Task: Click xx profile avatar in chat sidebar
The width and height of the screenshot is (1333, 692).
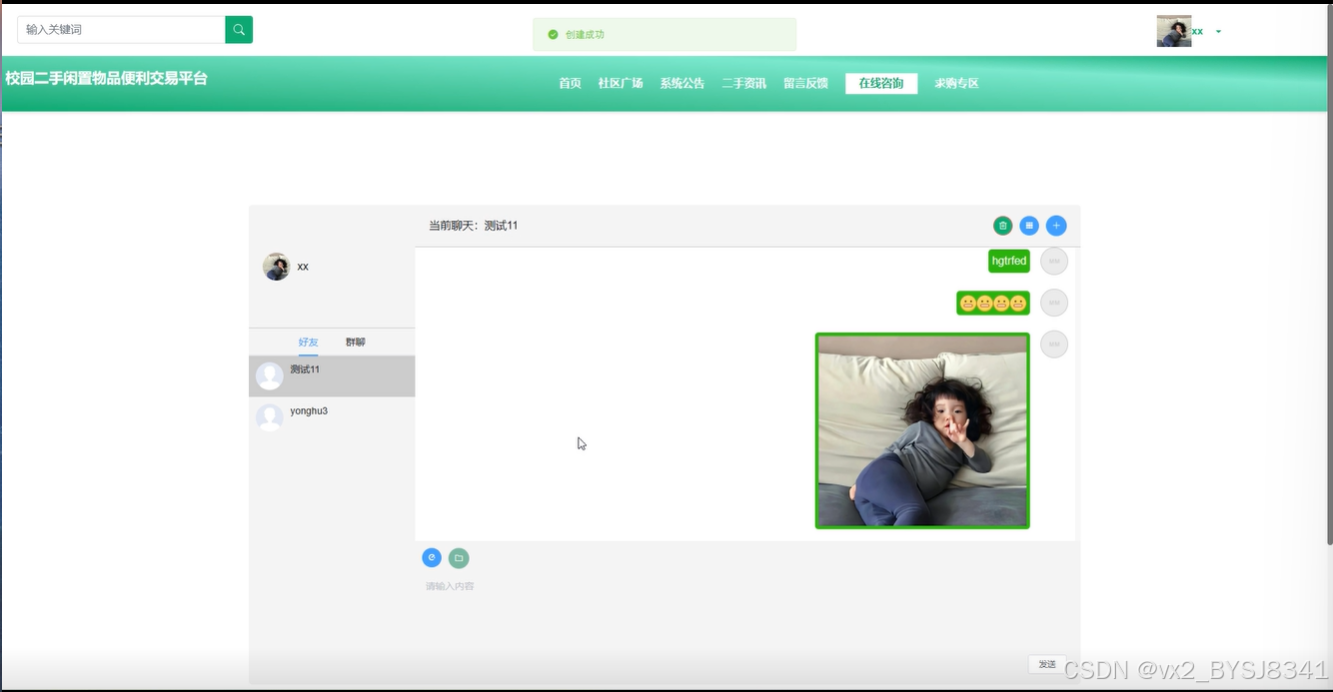Action: [x=277, y=267]
